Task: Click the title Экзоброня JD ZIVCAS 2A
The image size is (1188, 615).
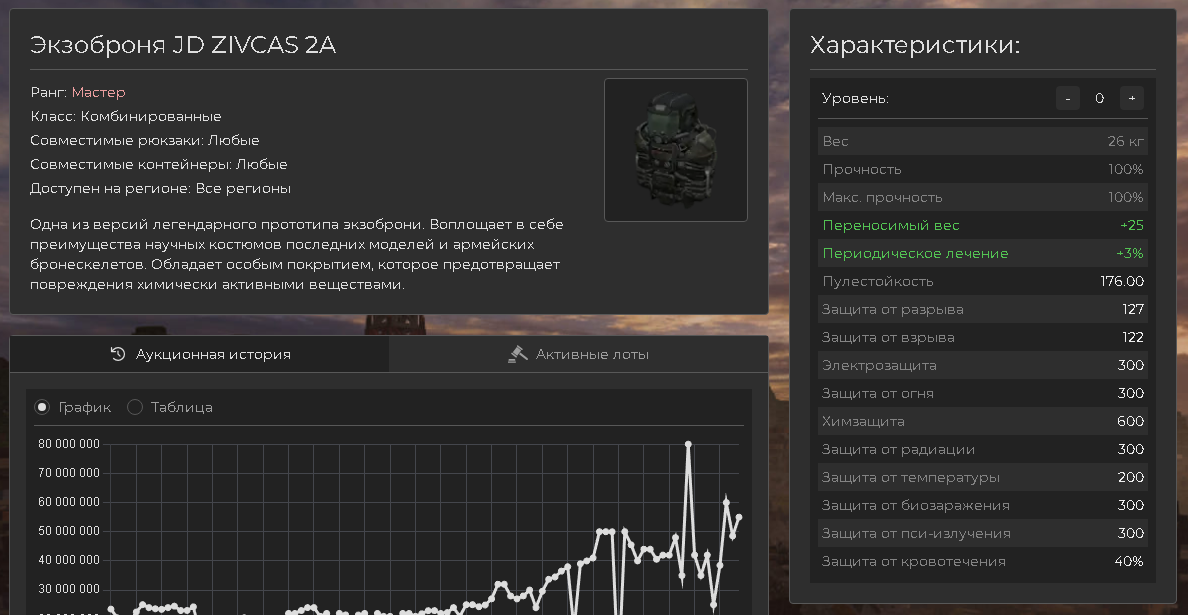Action: tap(183, 45)
